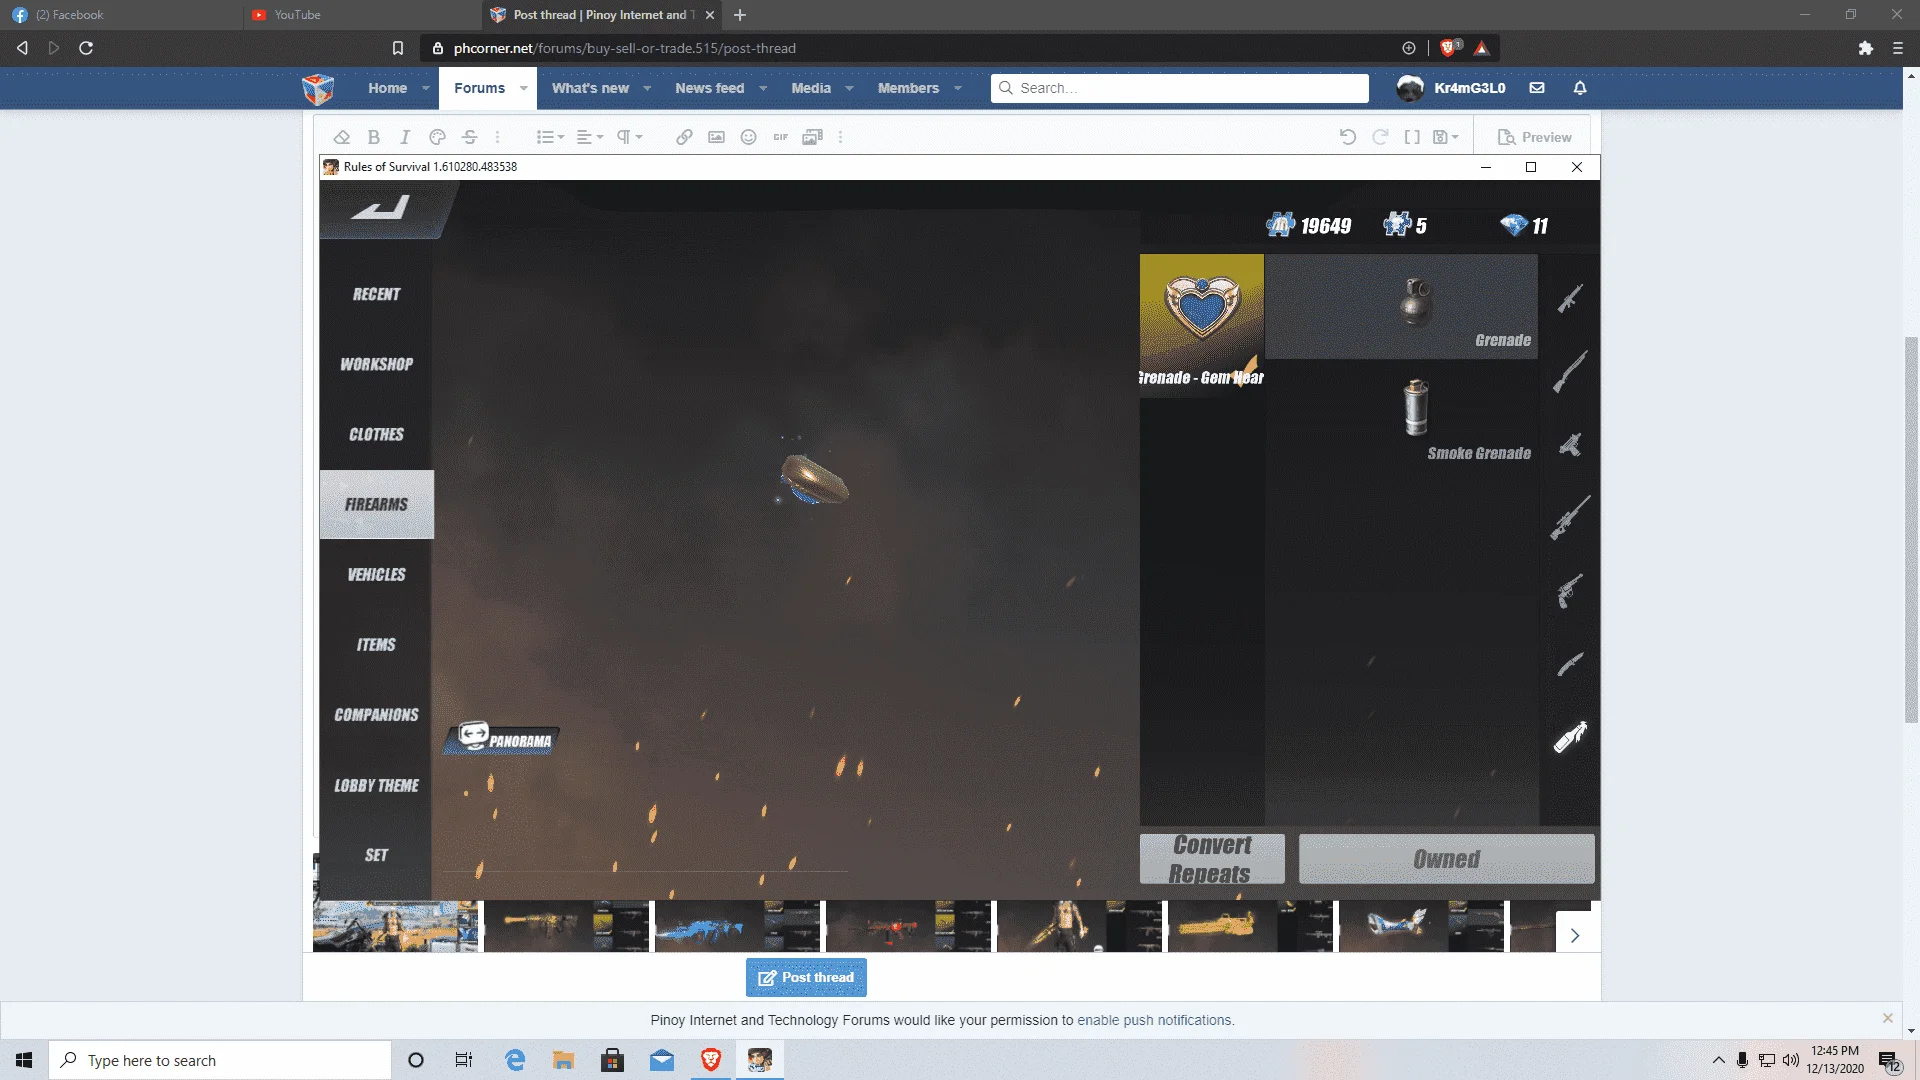This screenshot has height=1080, width=1920.
Task: Open the paragraph format dropdown
Action: click(x=629, y=137)
